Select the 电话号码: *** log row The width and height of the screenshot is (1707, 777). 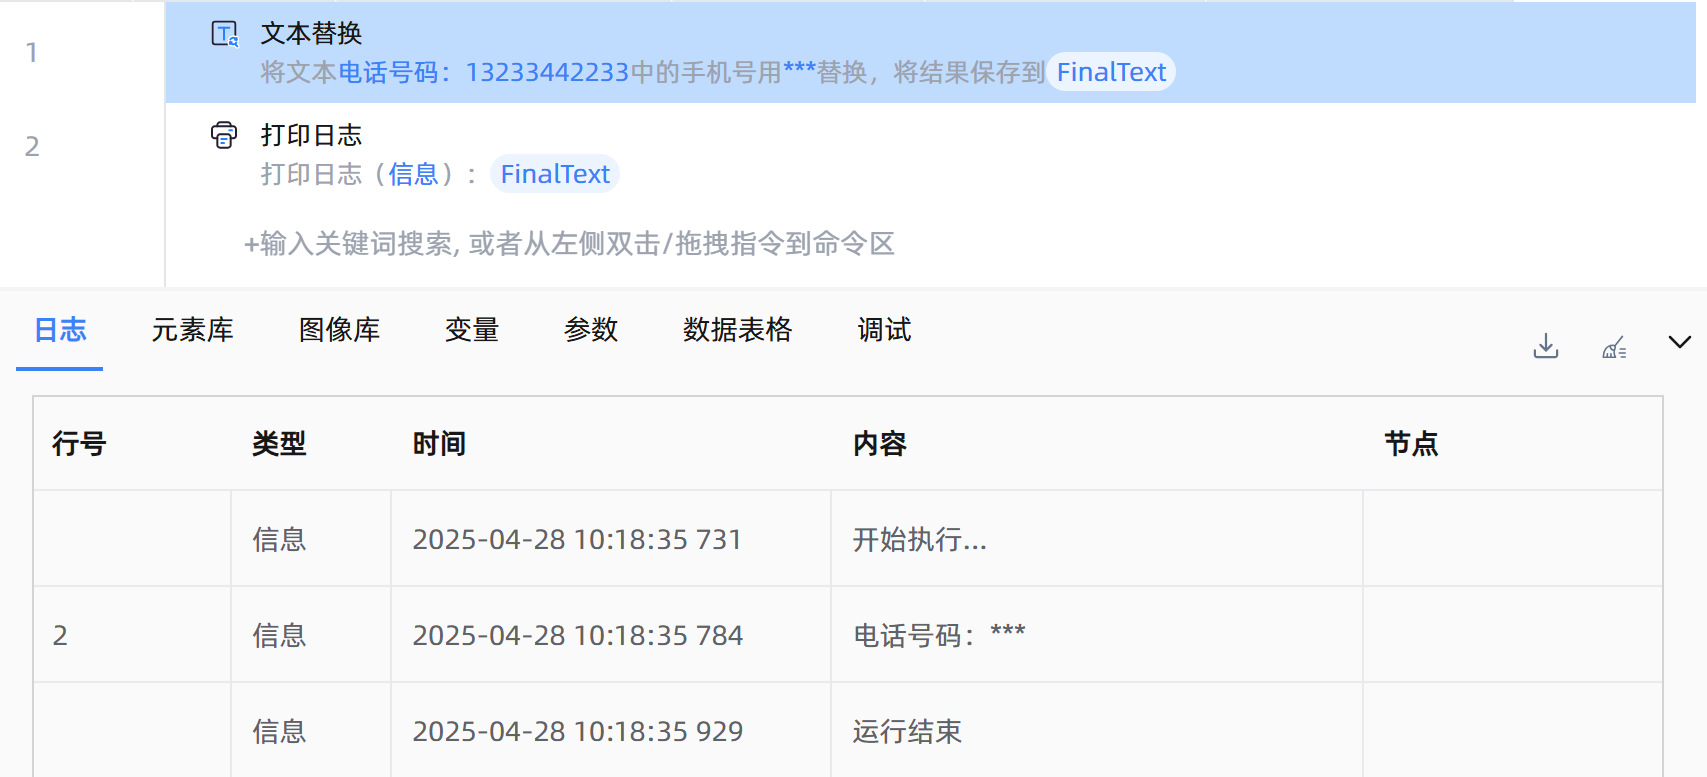coord(938,635)
